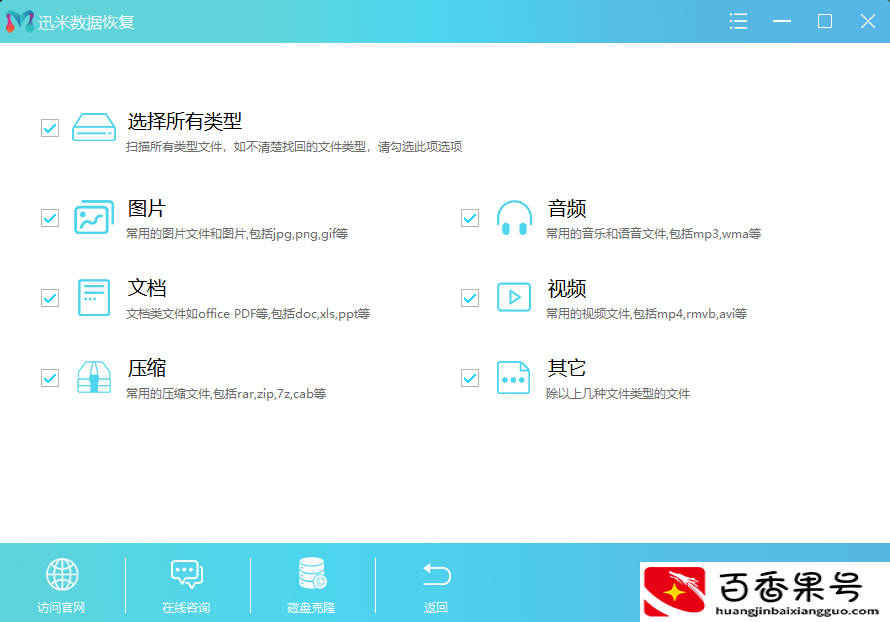Click the 压缩 heading text
Screen dimensions: 890x622
point(146,368)
